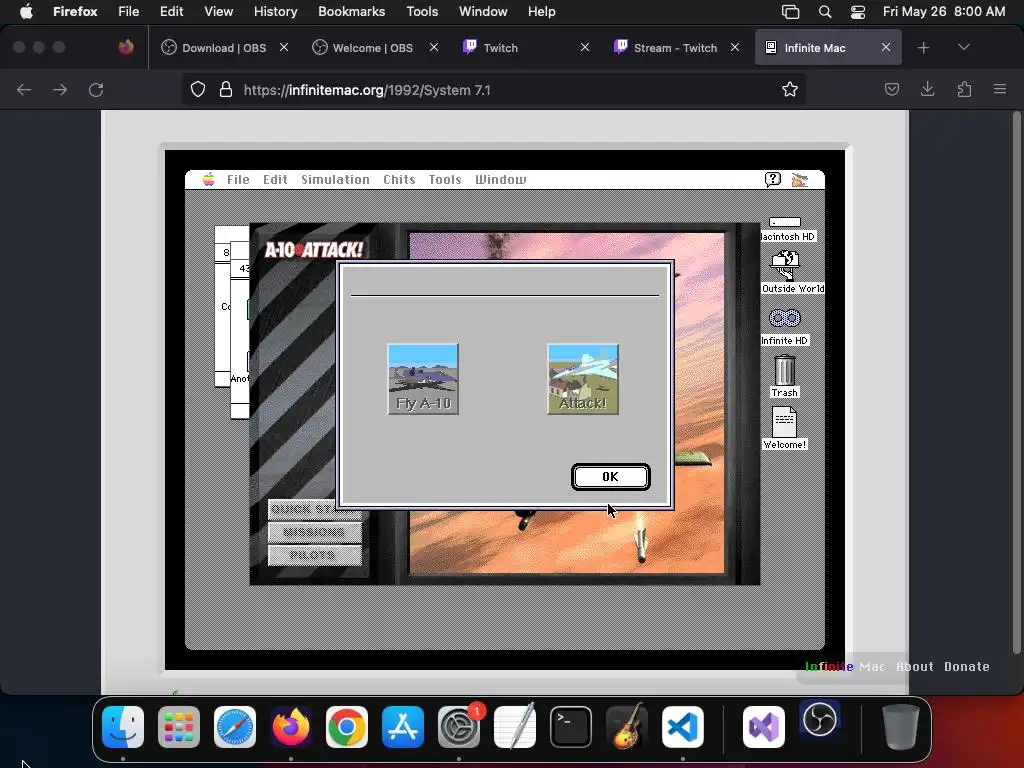Screen dimensions: 1024x768
Task: Launch OBS Studio from the Dock
Action: [x=820, y=720]
